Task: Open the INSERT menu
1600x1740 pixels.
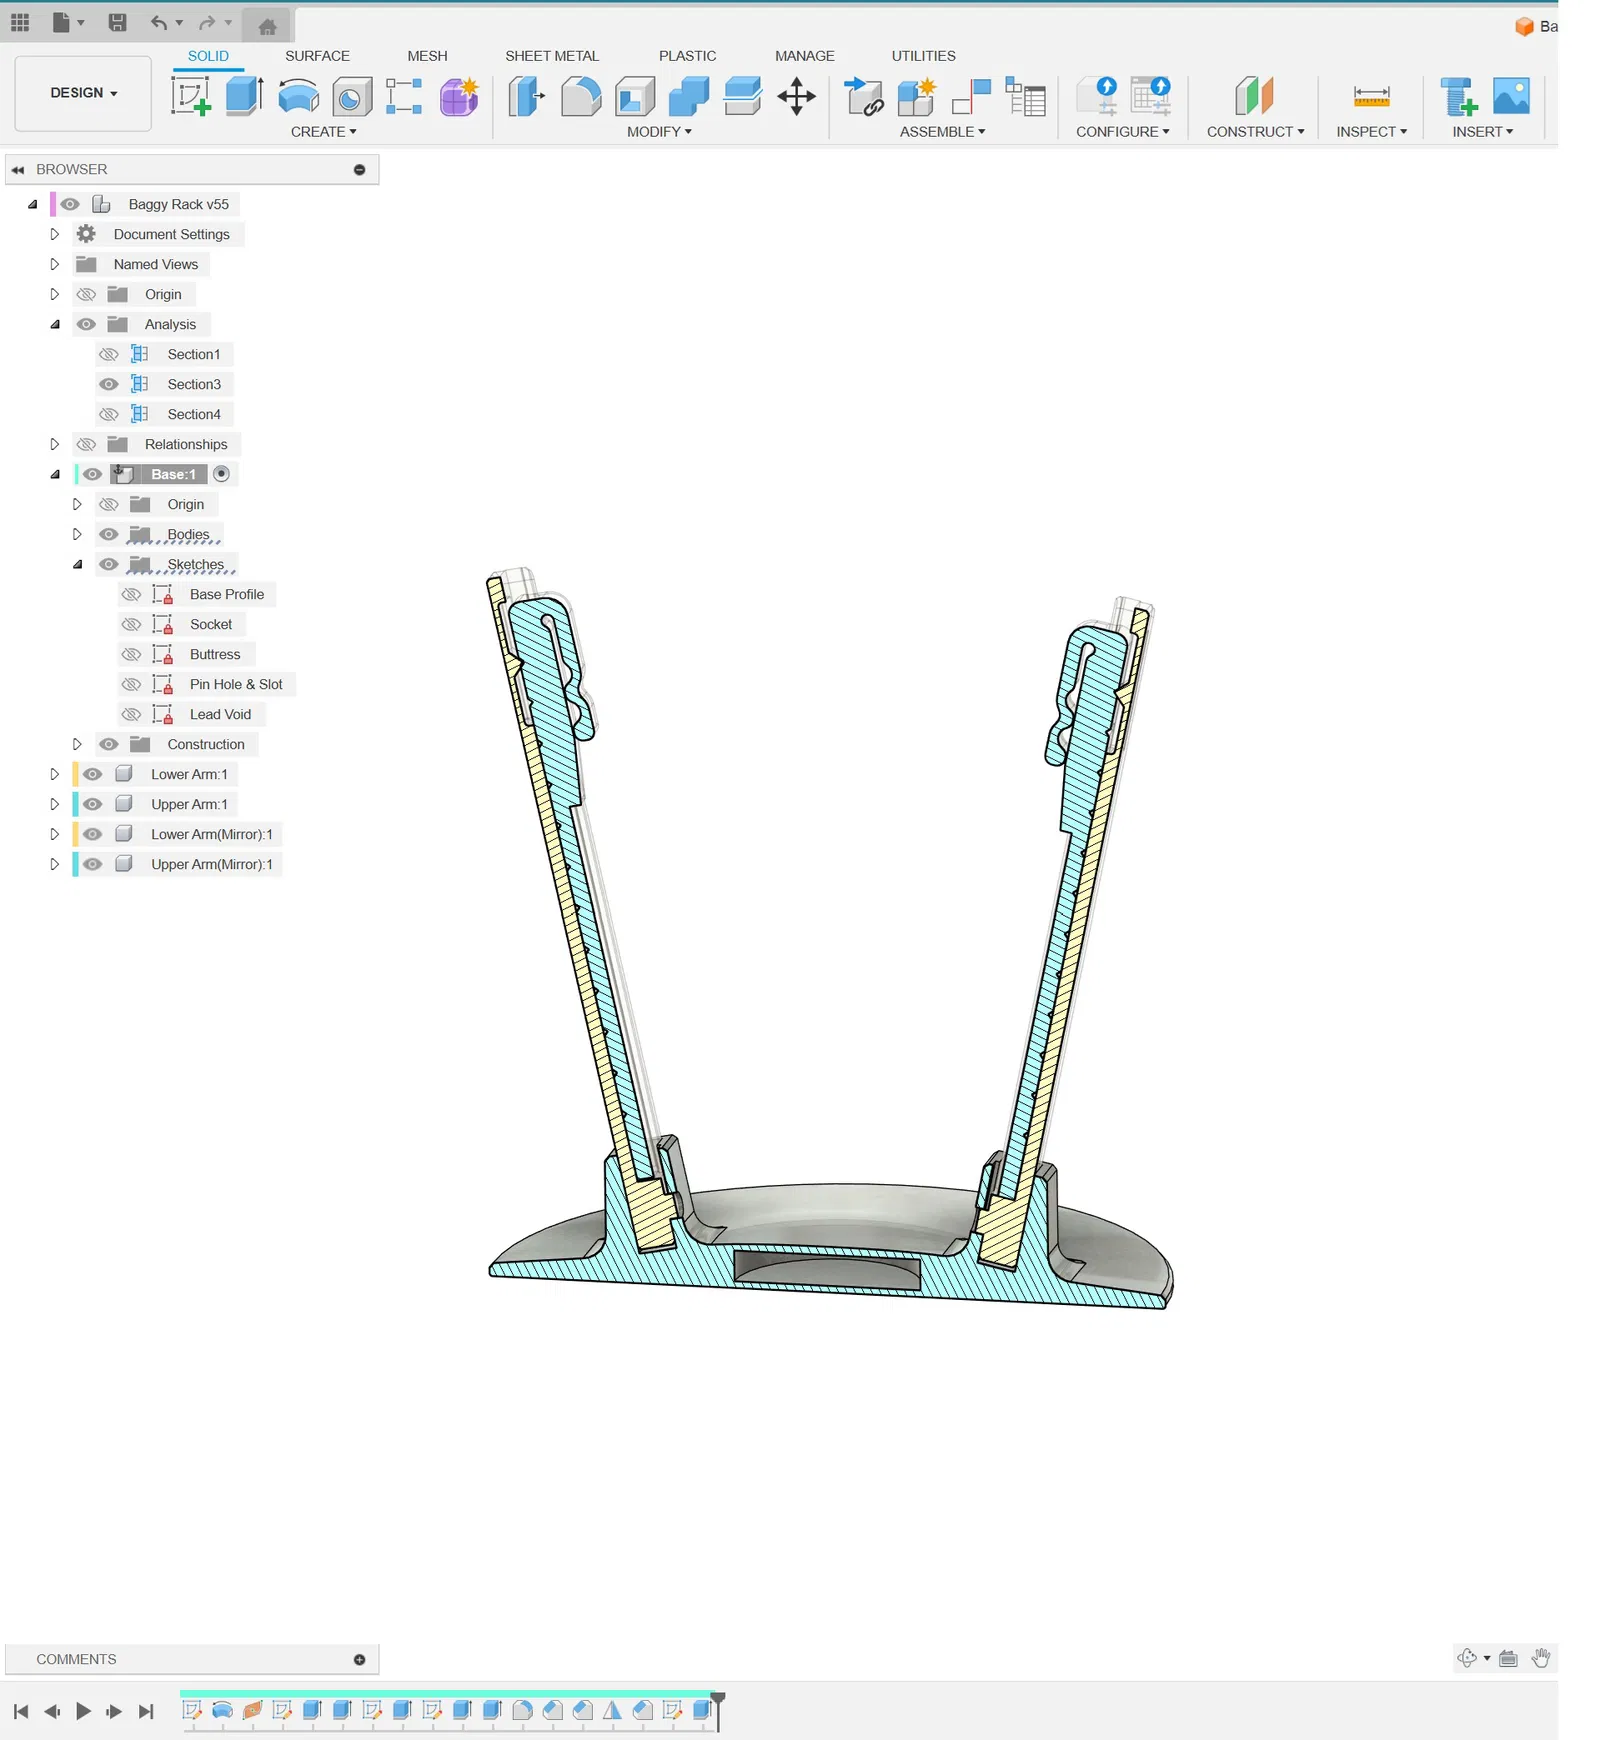Action: (1482, 132)
